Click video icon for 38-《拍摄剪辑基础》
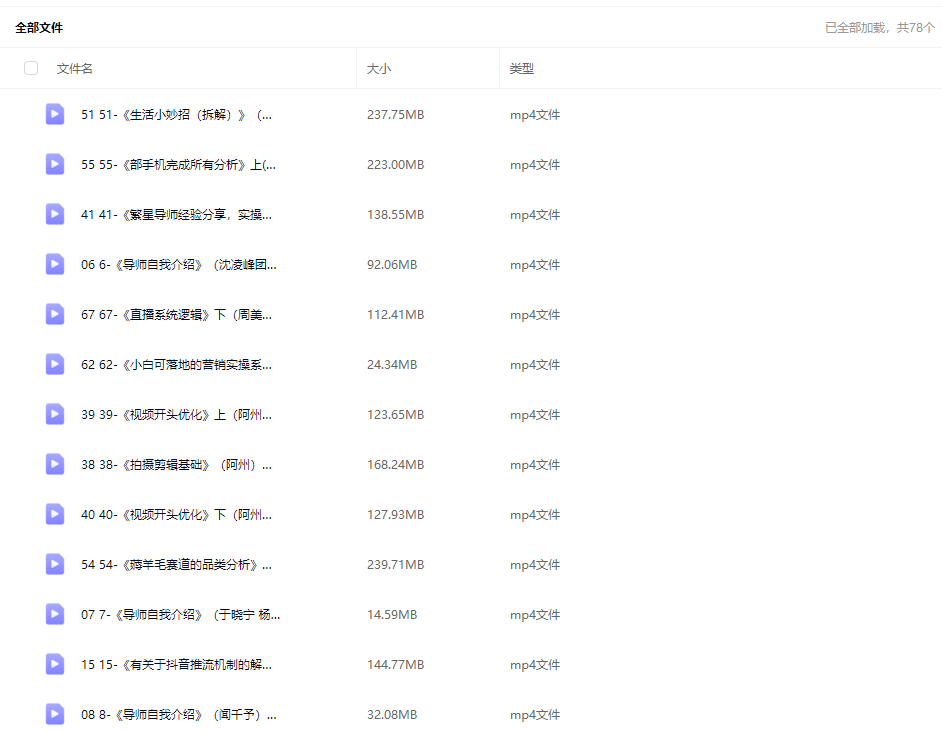942x732 pixels. tap(55, 464)
